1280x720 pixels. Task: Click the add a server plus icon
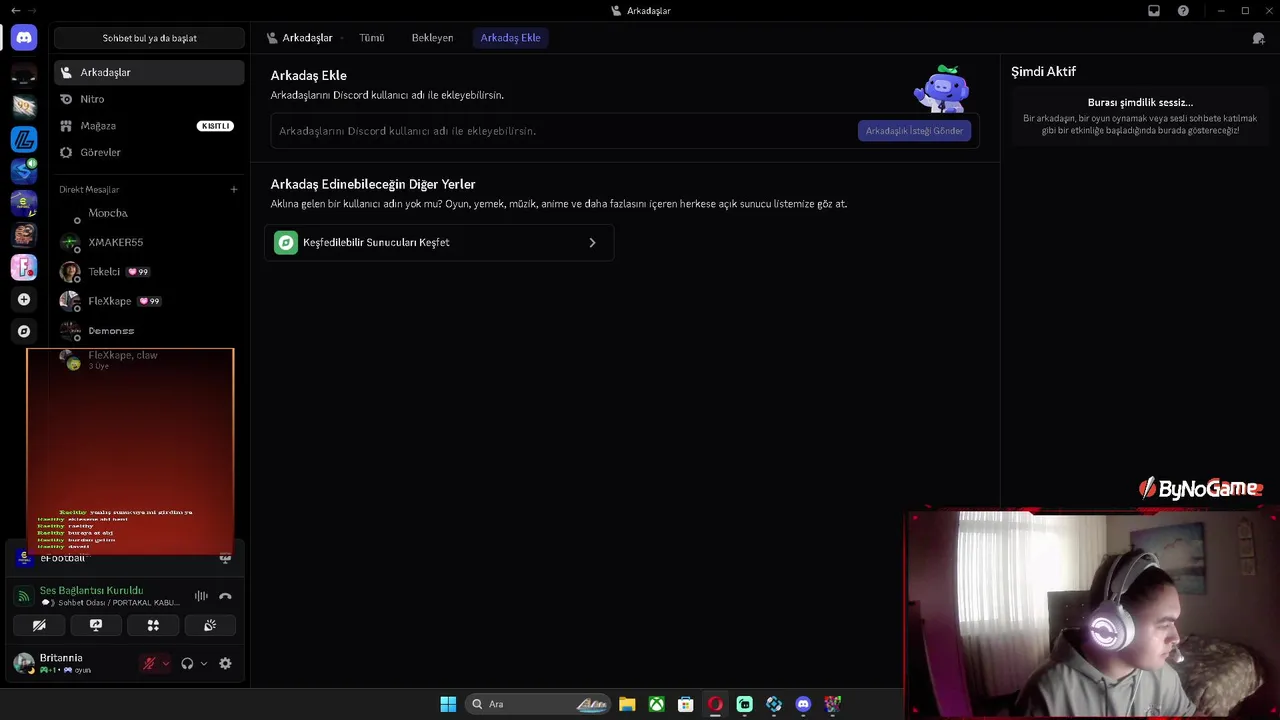[x=24, y=299]
